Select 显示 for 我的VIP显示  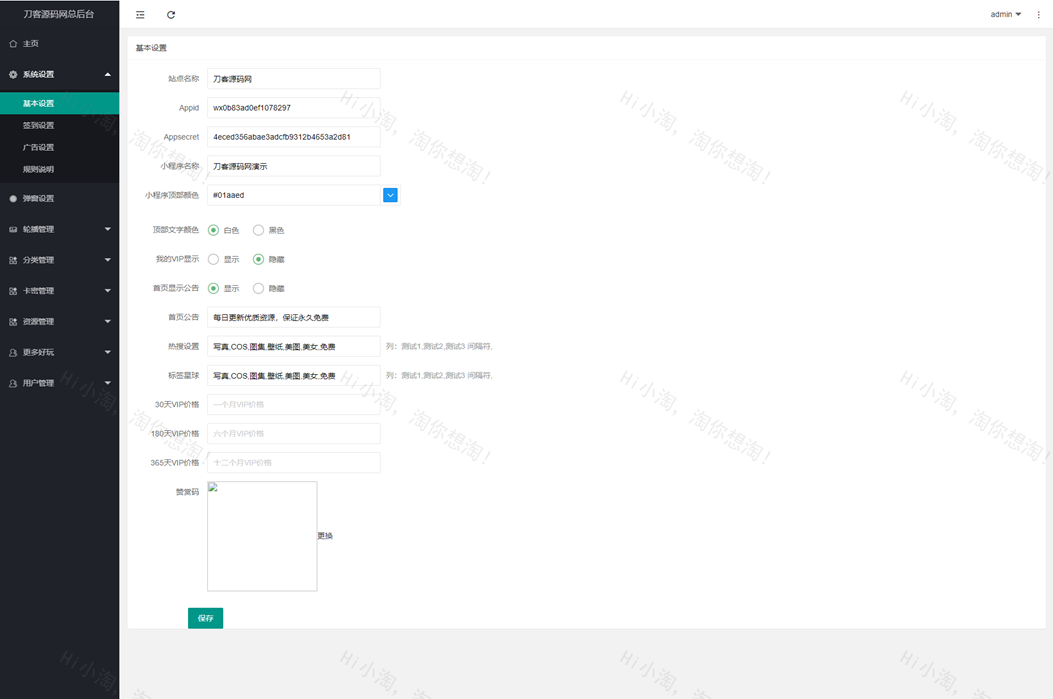pyautogui.click(x=214, y=260)
